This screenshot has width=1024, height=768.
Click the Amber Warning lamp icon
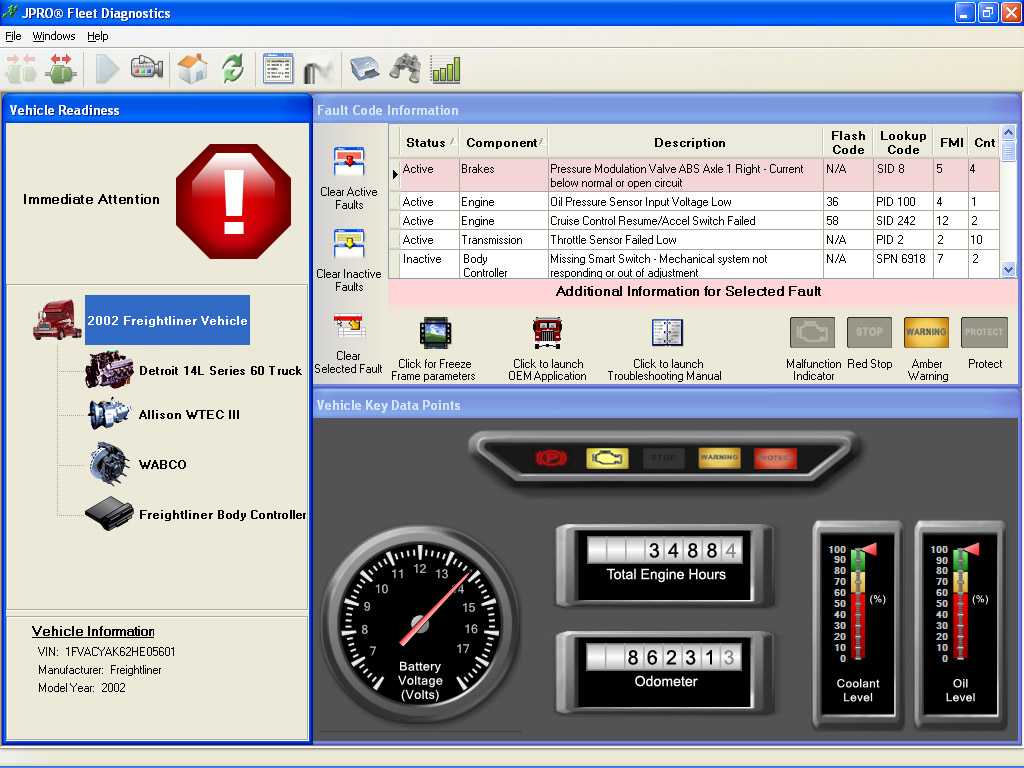pos(926,332)
